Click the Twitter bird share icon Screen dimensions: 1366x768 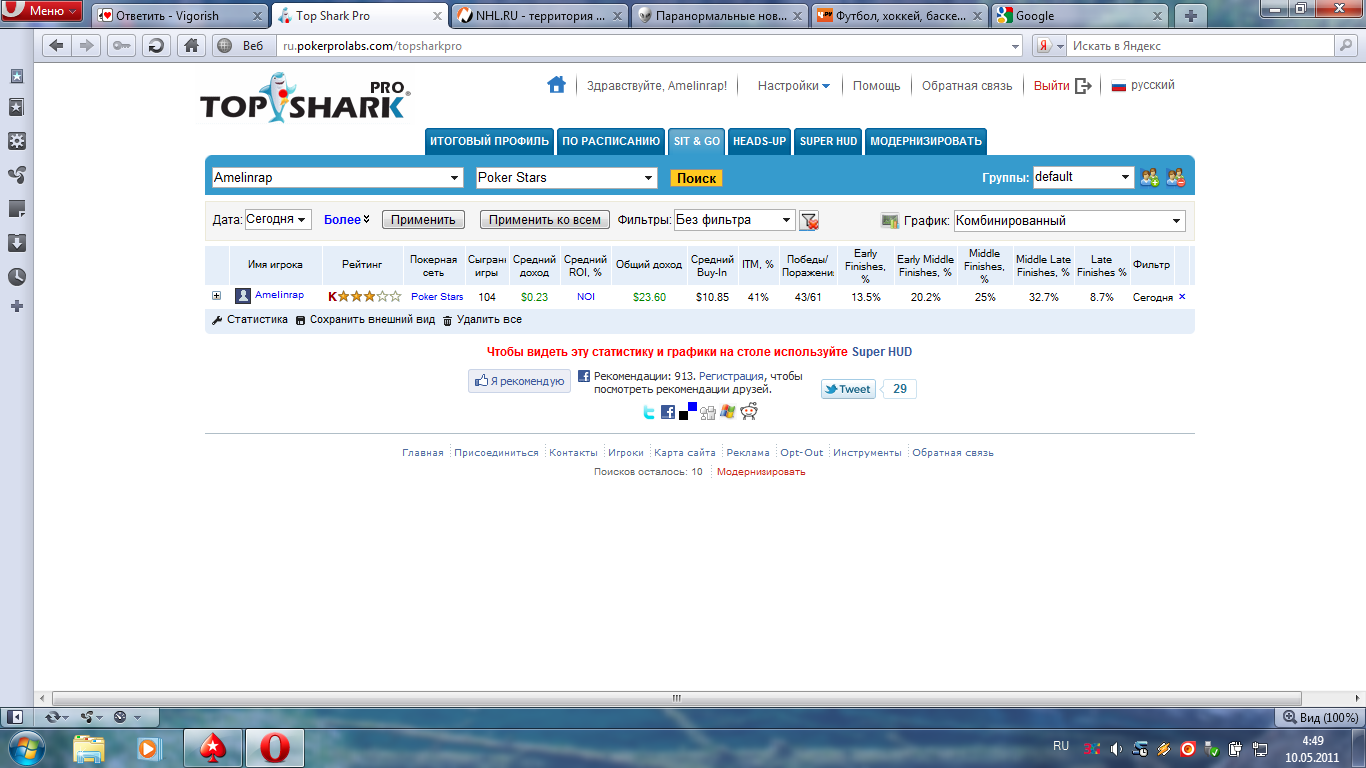648,412
